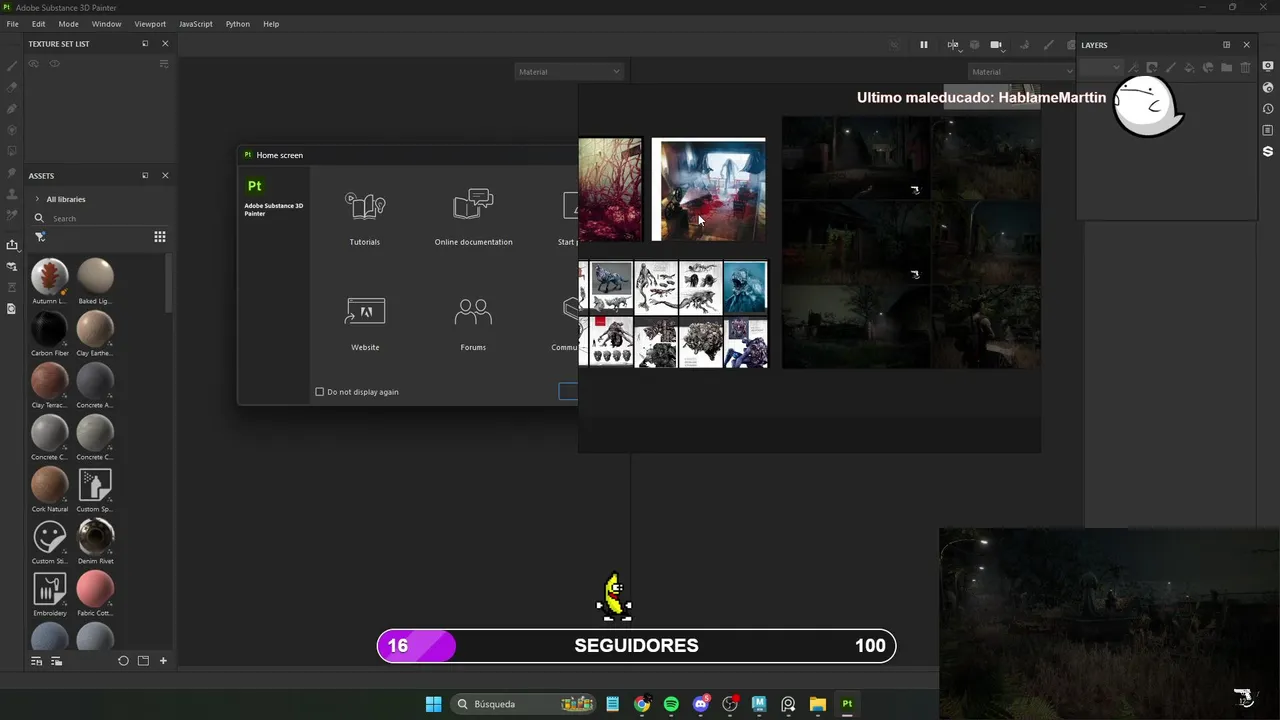Select the Cork Natural material thumbnail
1280x720 pixels.
[x=49, y=484]
